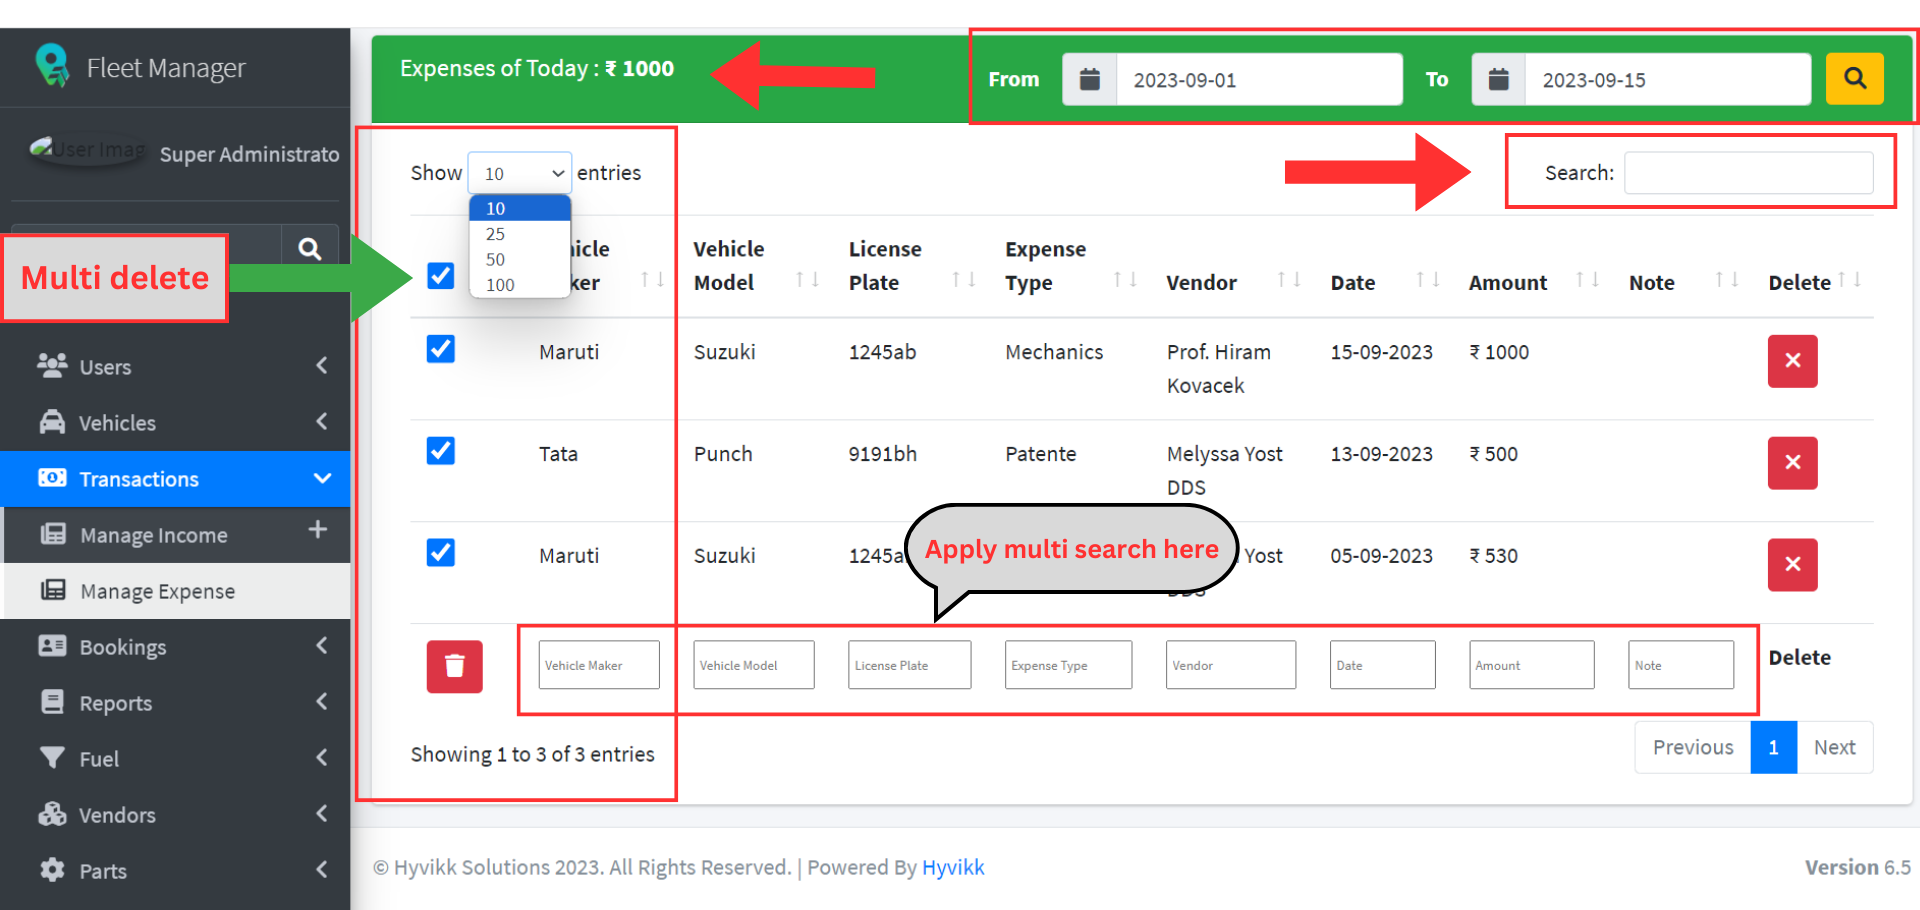Toggle the select-all checkbox in table header
Screen dimensions: 1920x910
[x=441, y=276]
